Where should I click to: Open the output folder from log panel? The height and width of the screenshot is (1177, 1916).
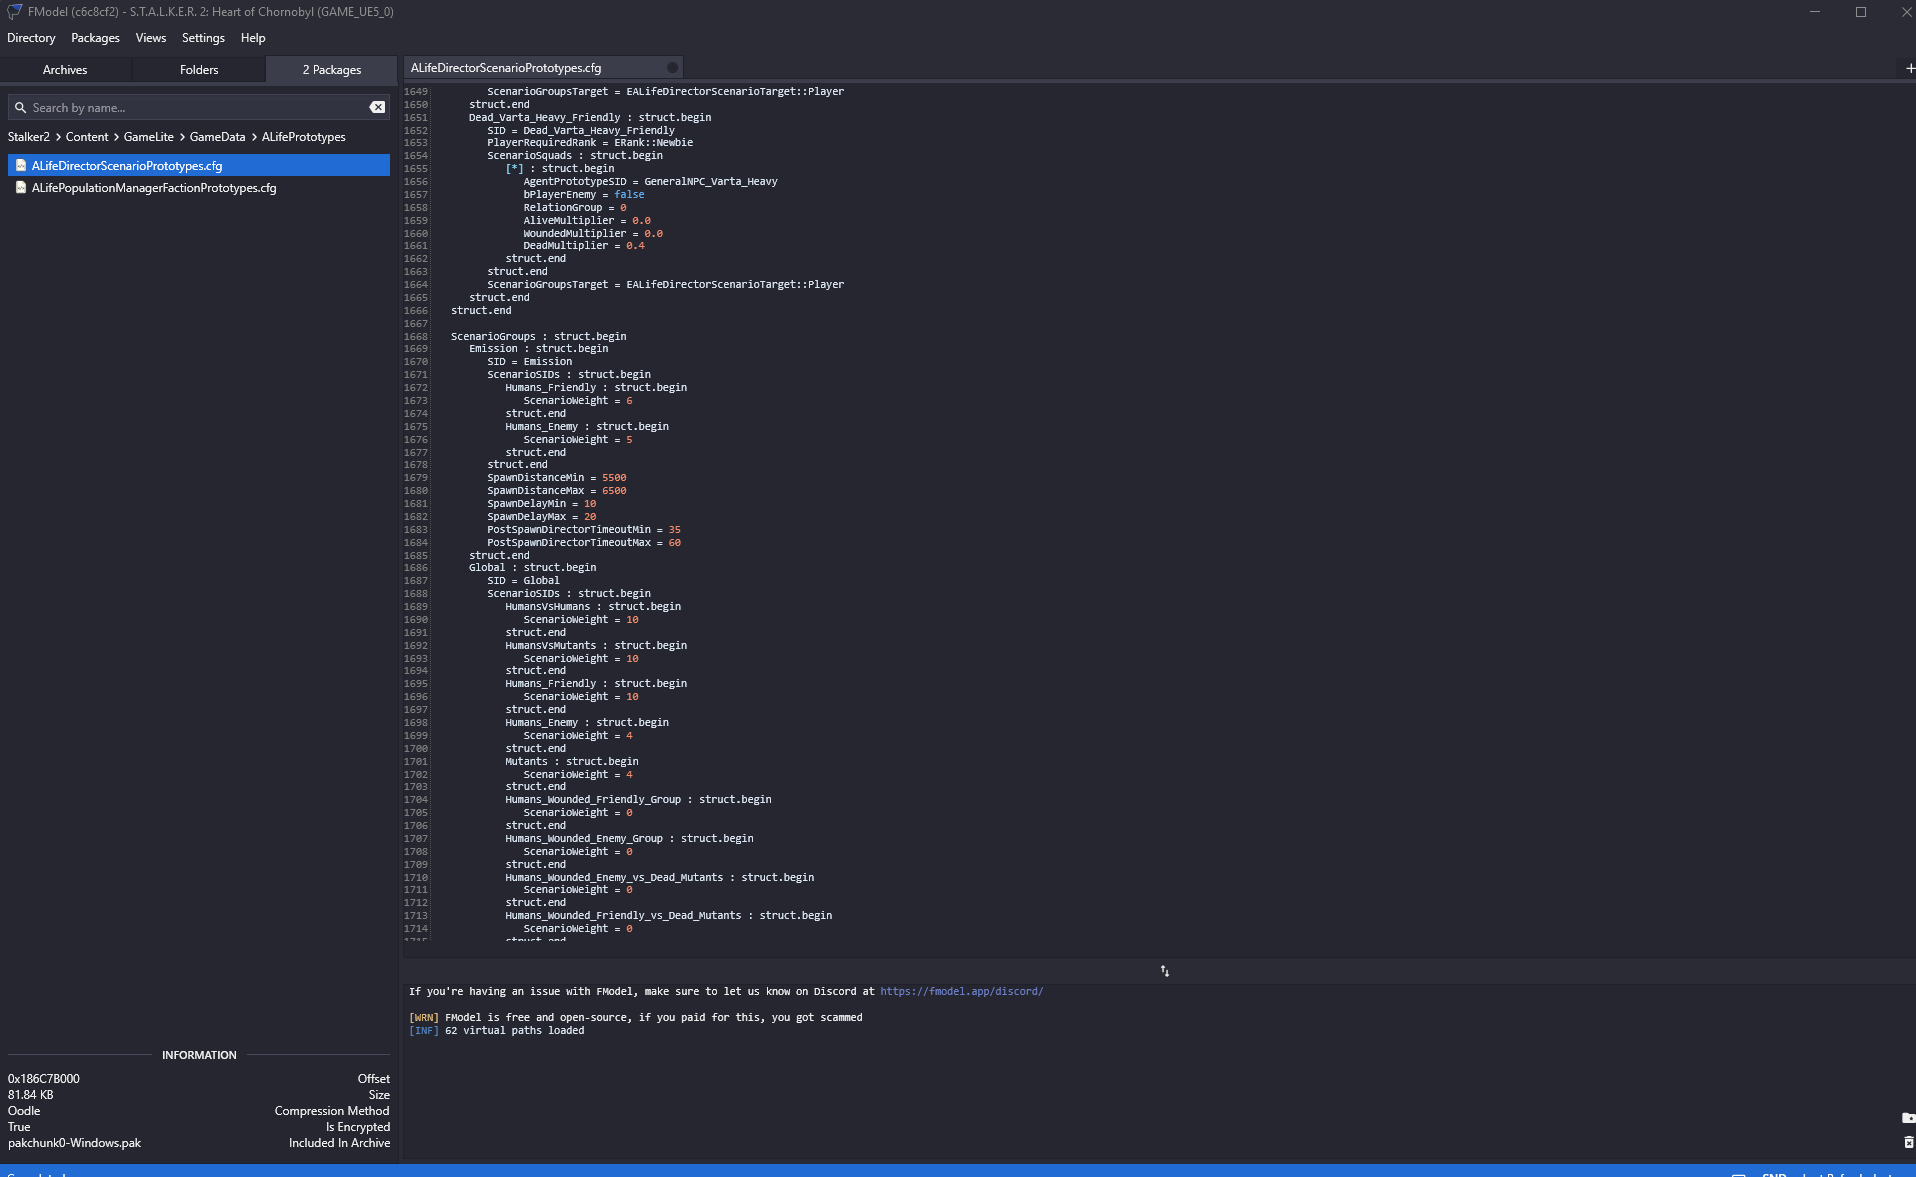1907,1118
